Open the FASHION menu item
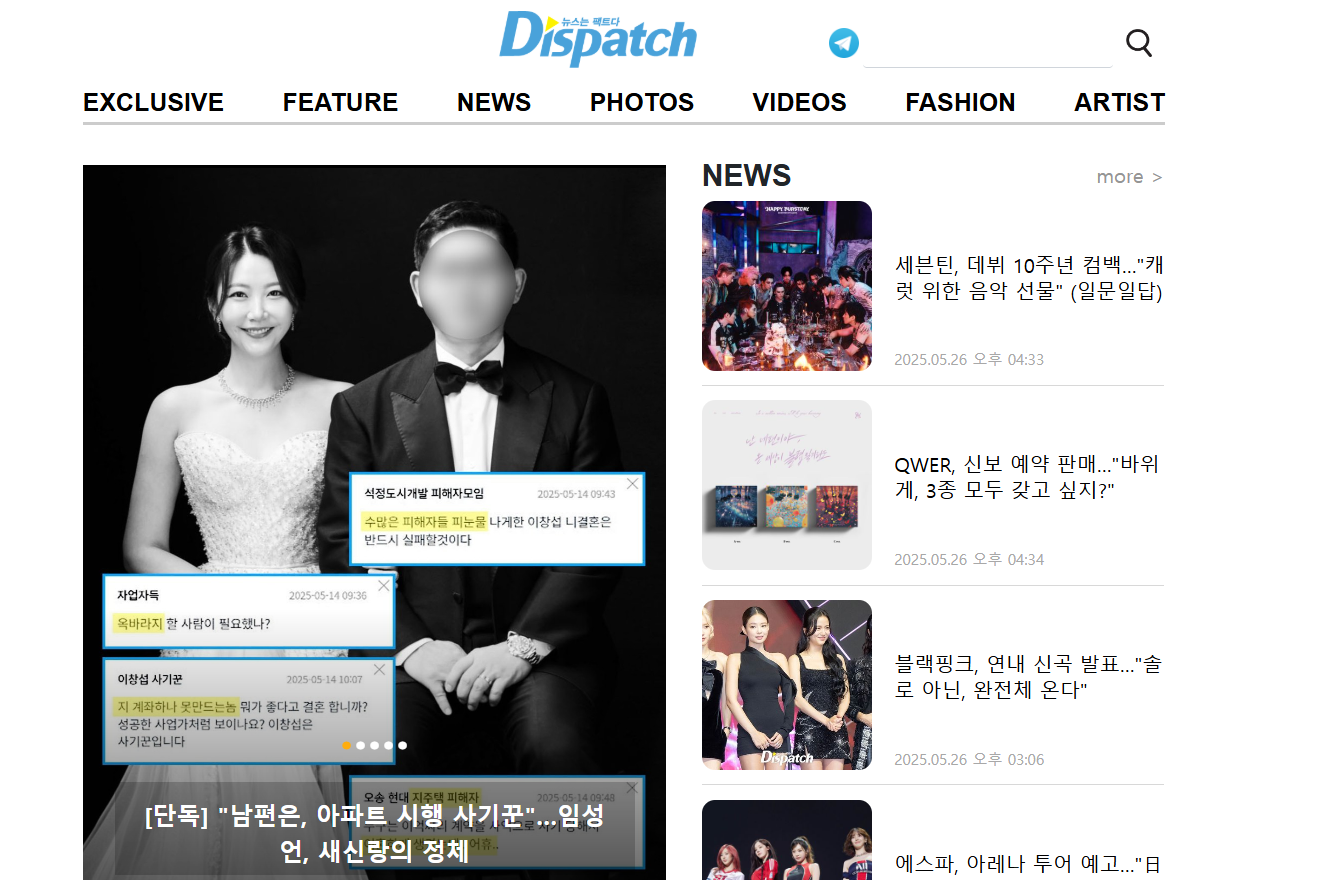This screenshot has height=880, width=1342. [960, 102]
